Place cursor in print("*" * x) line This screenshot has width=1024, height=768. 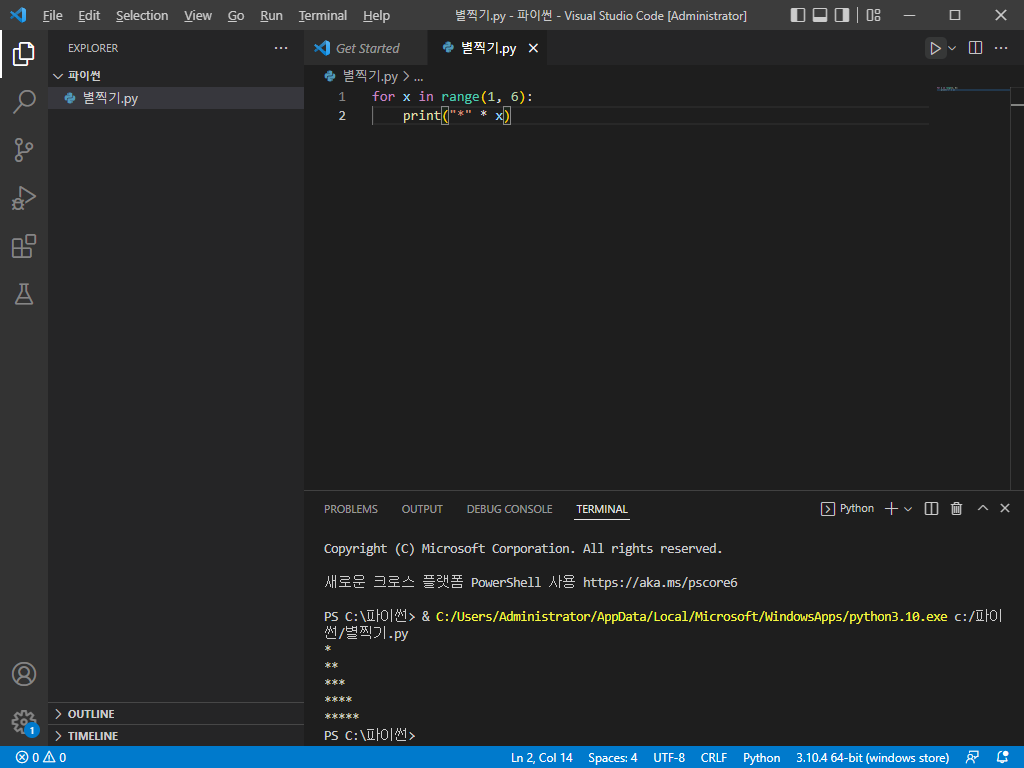[456, 116]
